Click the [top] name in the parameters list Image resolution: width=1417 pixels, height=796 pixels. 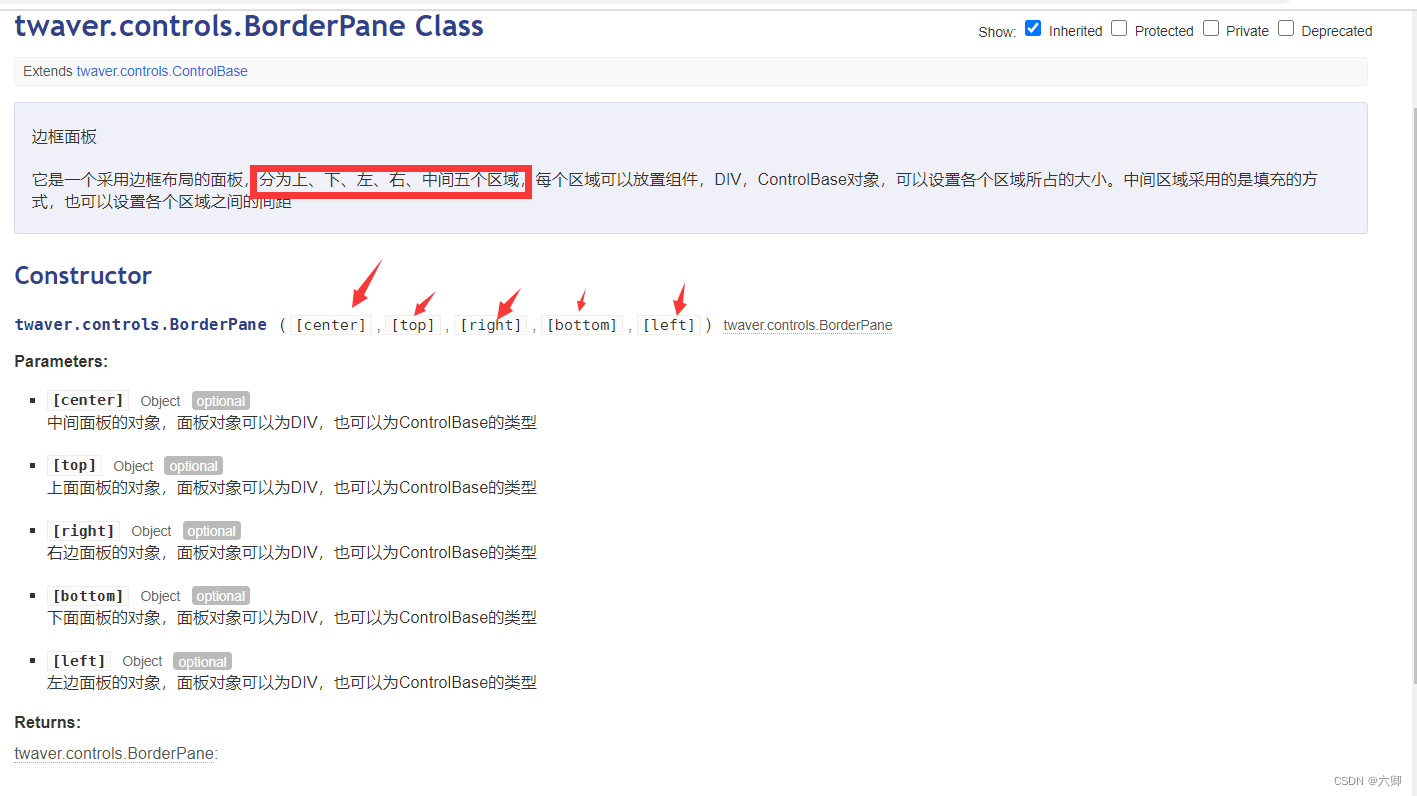click(74, 465)
